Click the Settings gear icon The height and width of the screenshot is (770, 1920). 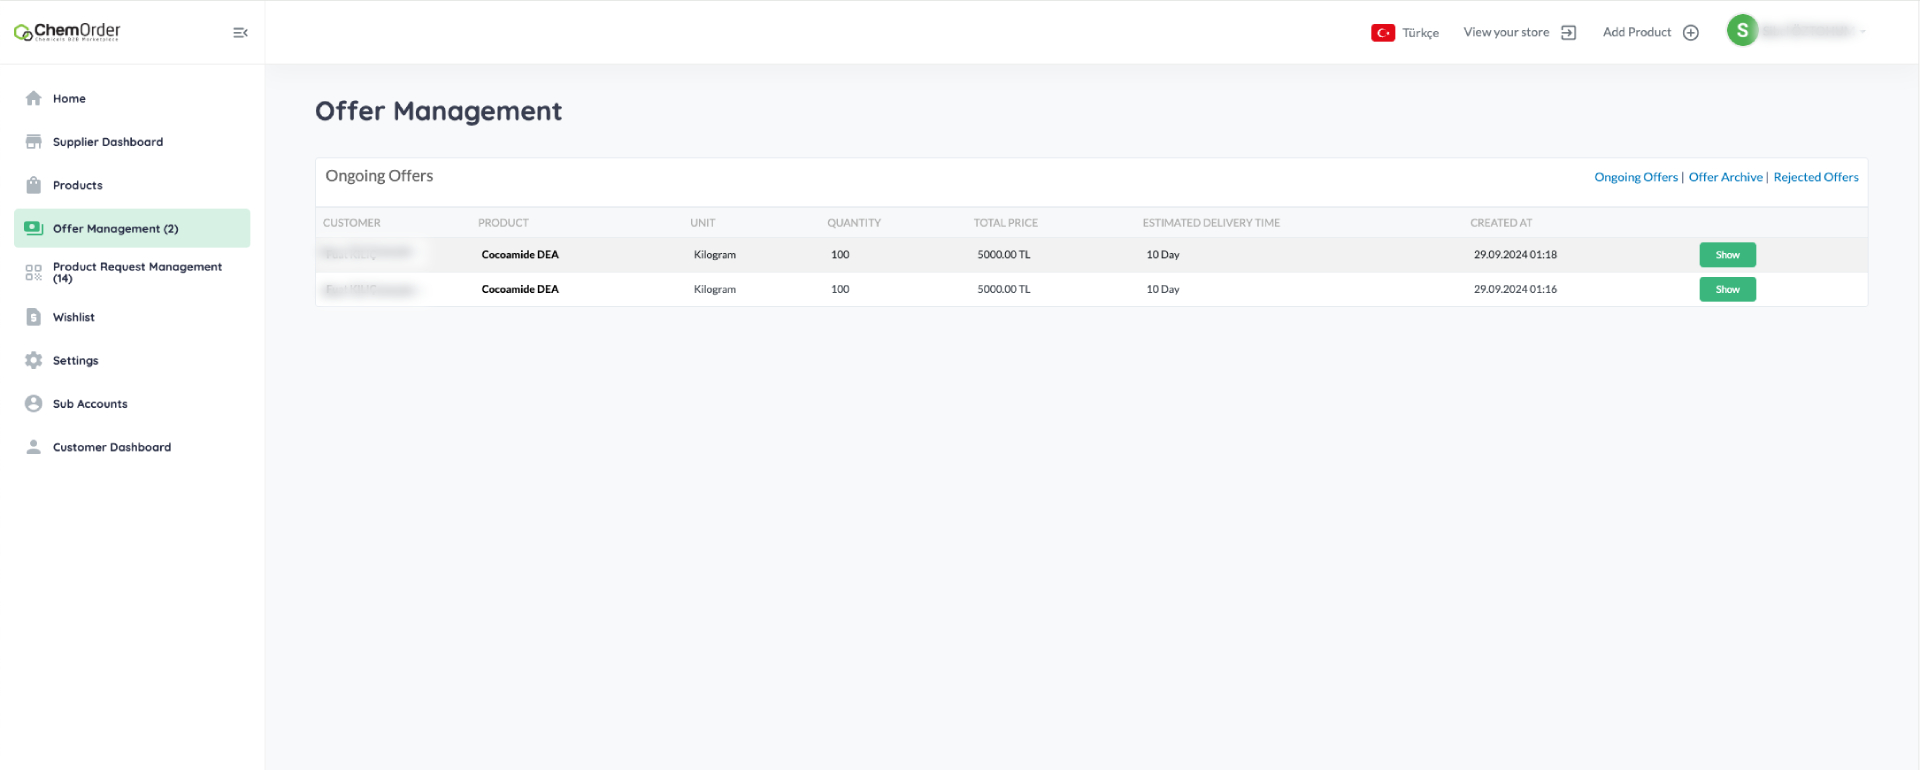tap(34, 360)
